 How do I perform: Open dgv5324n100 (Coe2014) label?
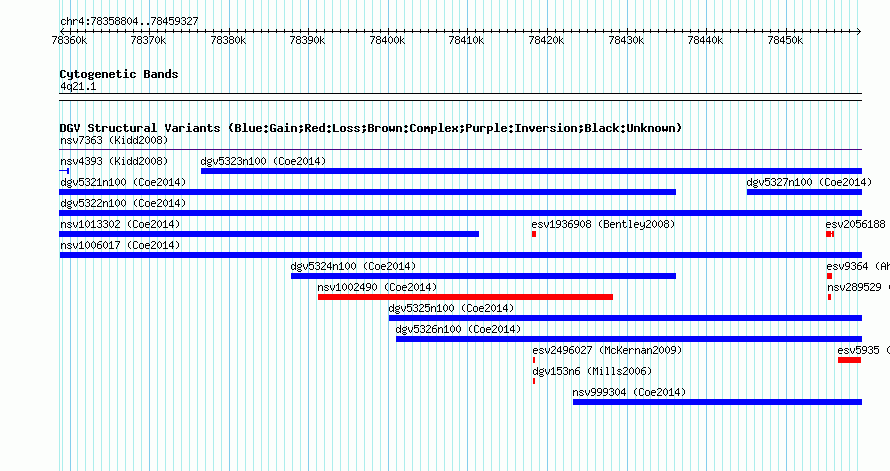pyautogui.click(x=353, y=266)
